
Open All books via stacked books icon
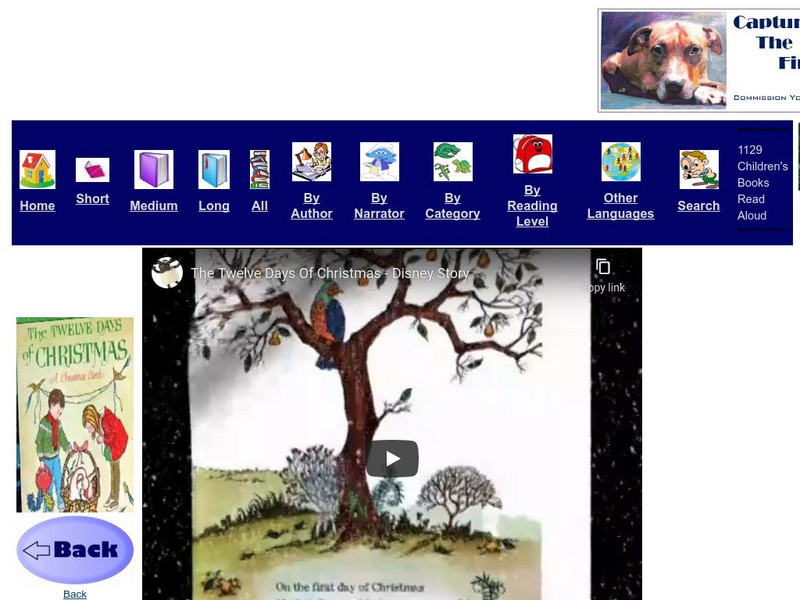[x=260, y=168]
